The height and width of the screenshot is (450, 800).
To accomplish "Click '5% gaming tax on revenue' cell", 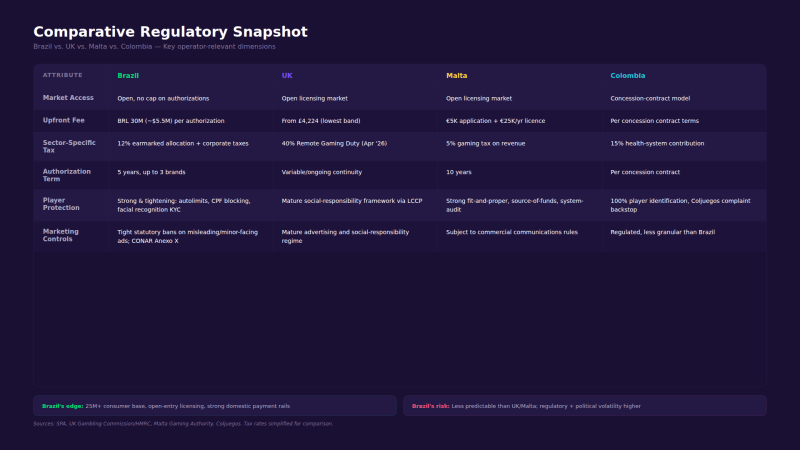I will pyautogui.click(x=485, y=143).
